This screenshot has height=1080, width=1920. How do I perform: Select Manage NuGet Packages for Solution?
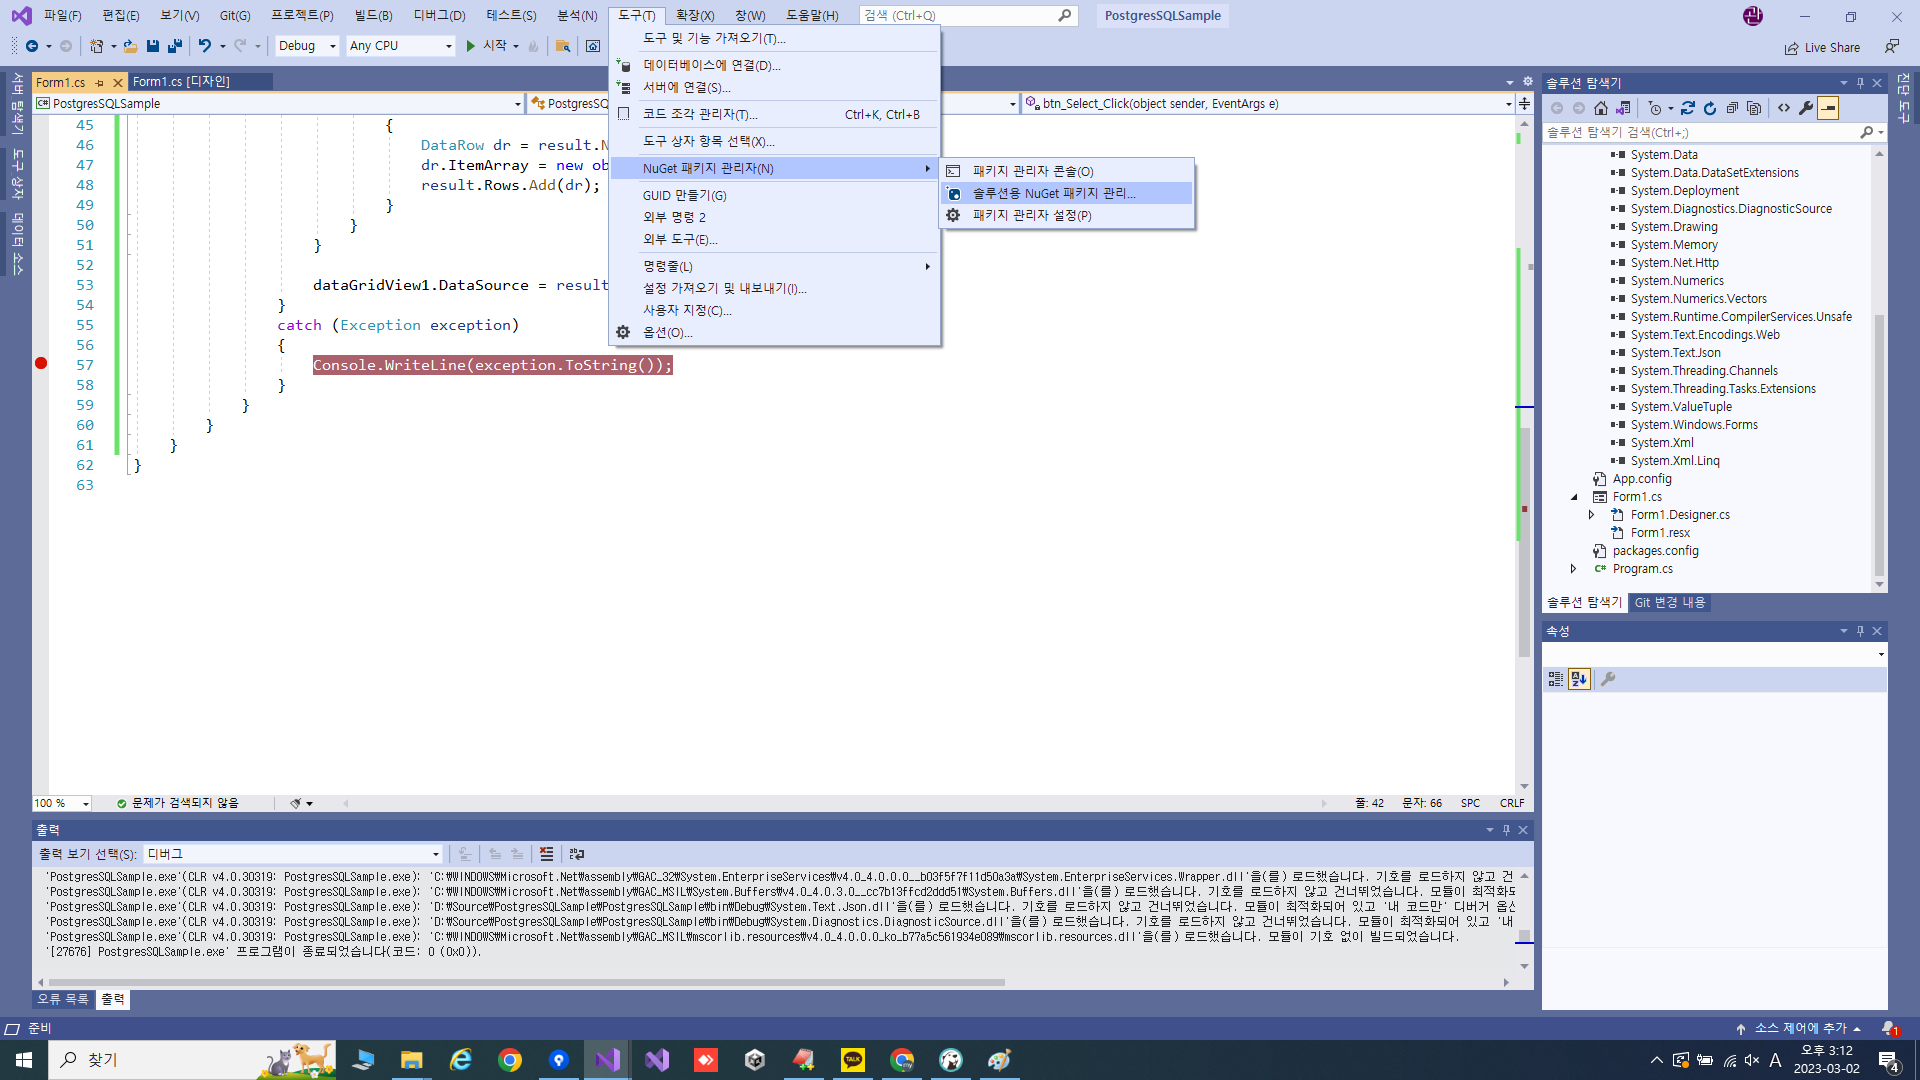tap(1053, 193)
